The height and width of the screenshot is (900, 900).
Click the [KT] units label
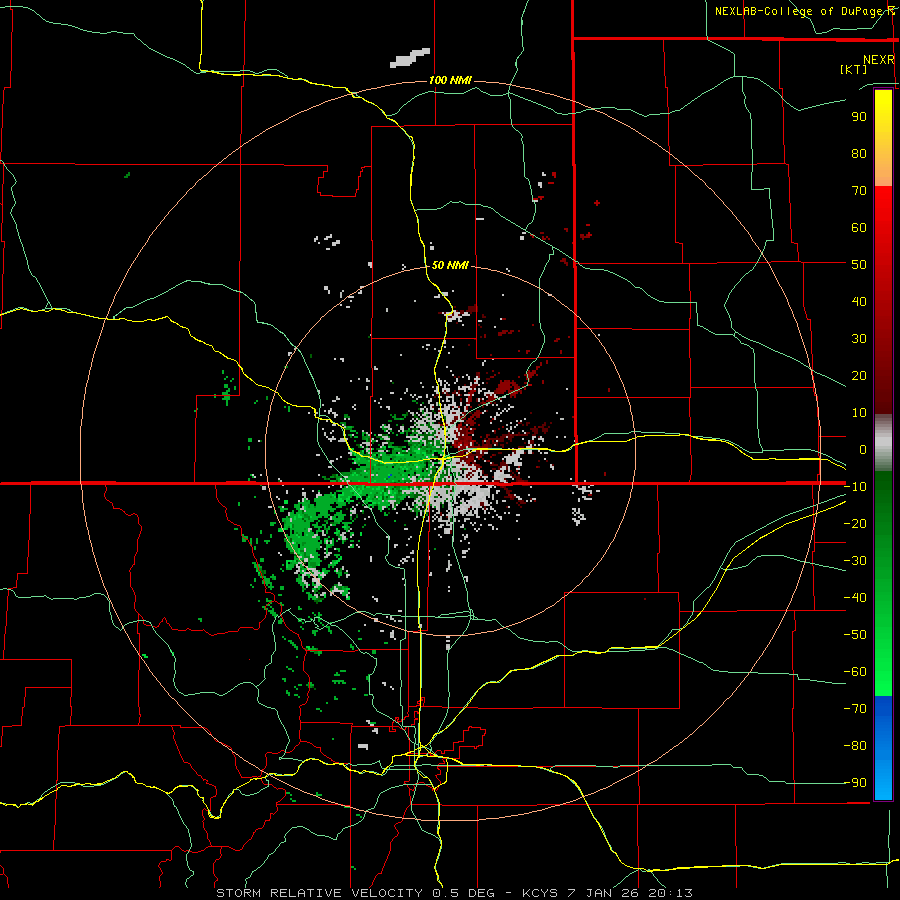(854, 69)
